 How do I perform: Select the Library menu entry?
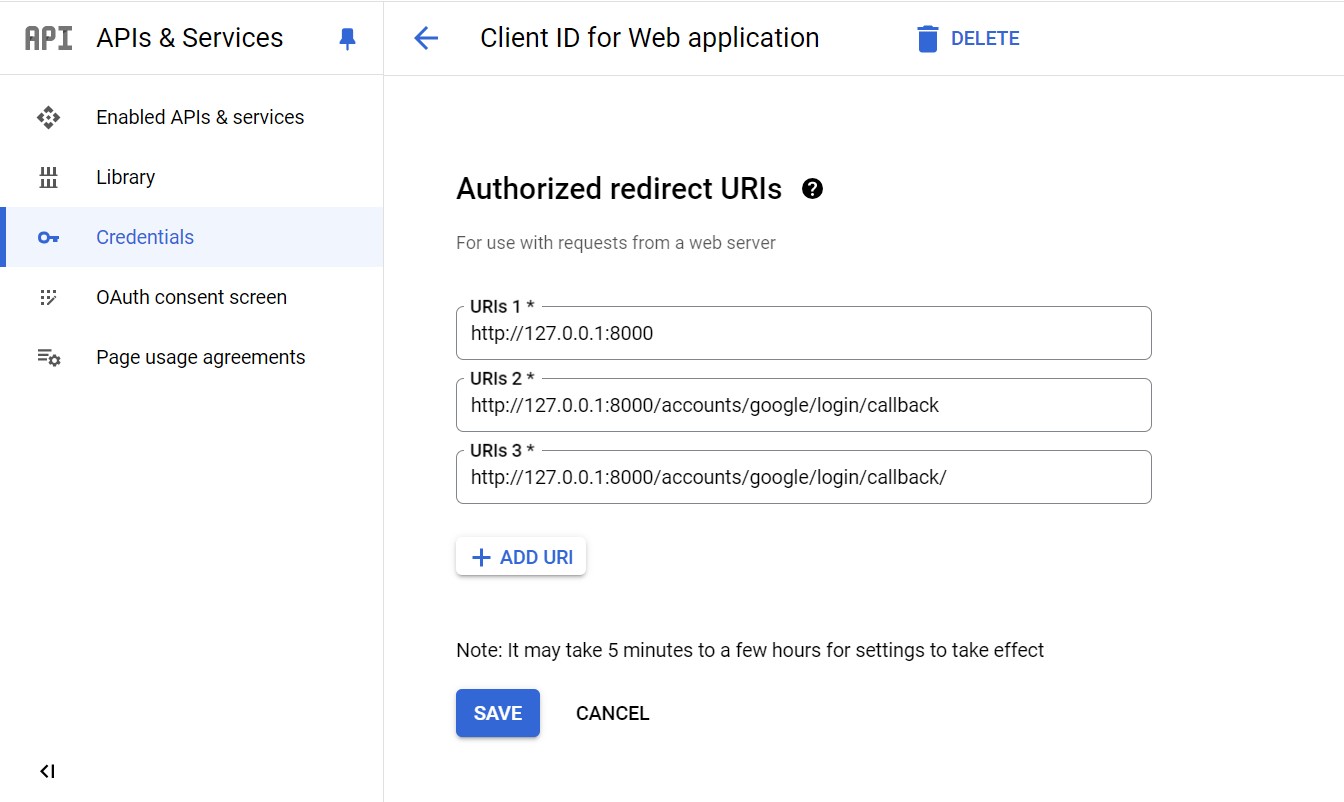(125, 177)
